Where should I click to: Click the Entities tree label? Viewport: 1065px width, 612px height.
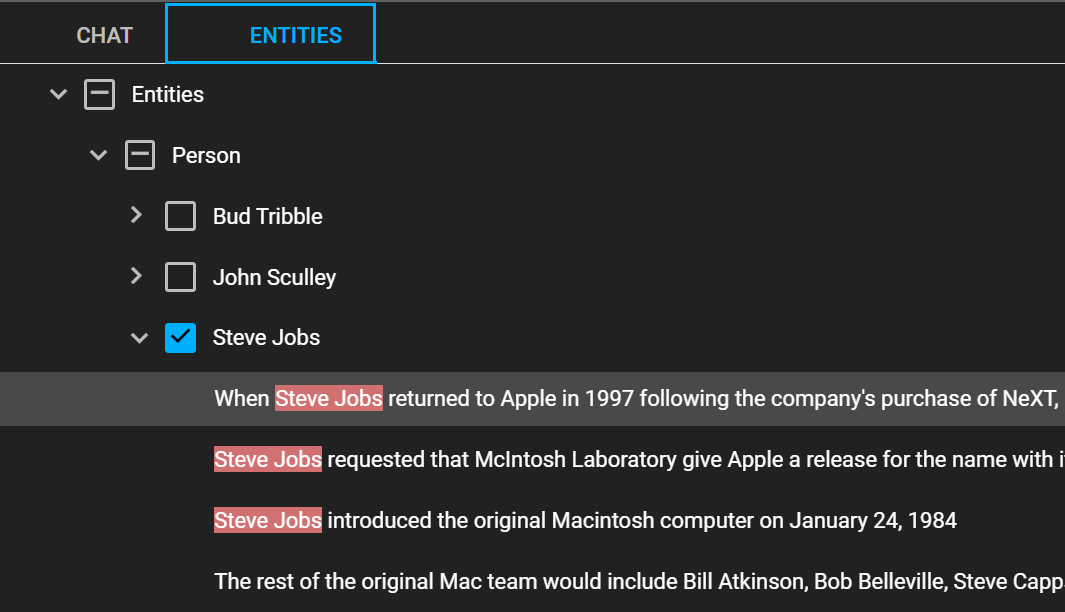click(168, 94)
